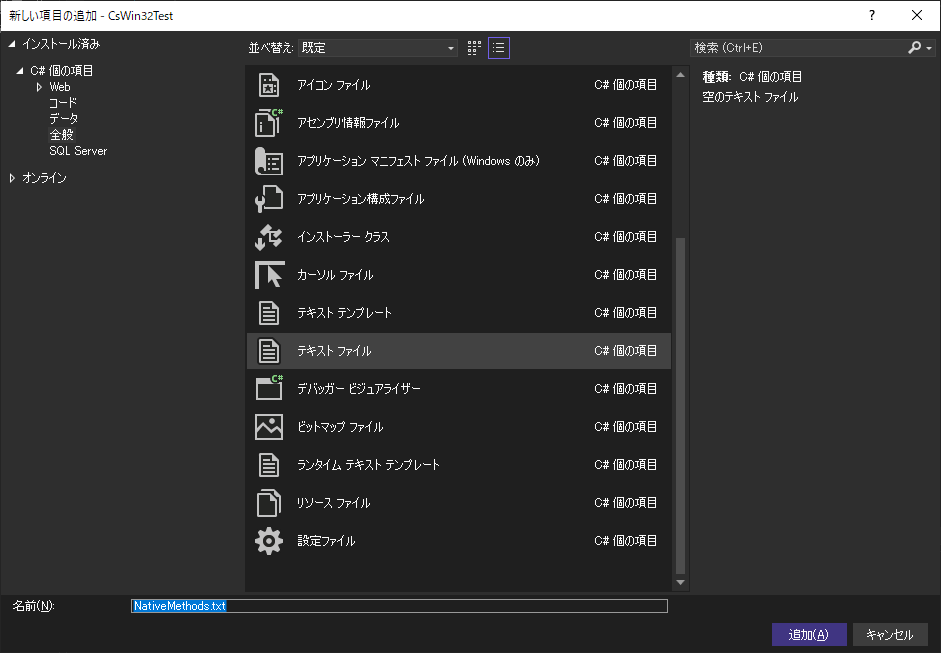Click the 追加 button to add the item
The width and height of the screenshot is (941, 653).
click(809, 634)
